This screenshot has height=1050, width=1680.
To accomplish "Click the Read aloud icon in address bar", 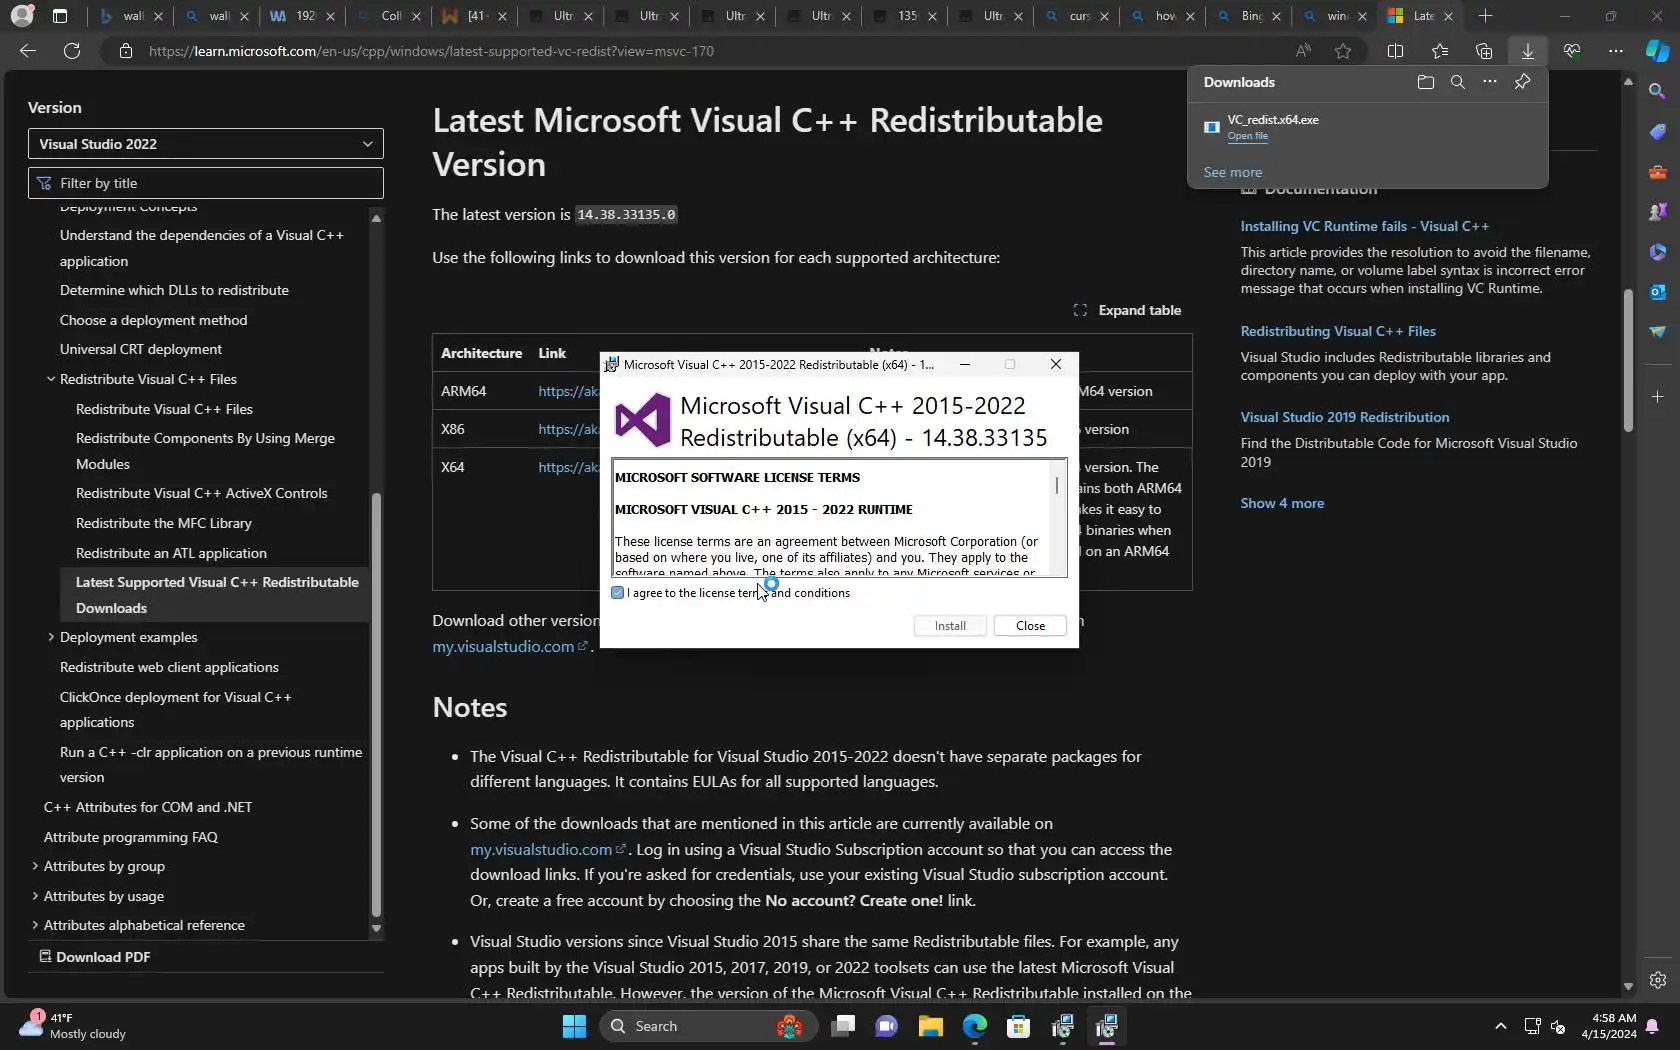I will click(1303, 51).
